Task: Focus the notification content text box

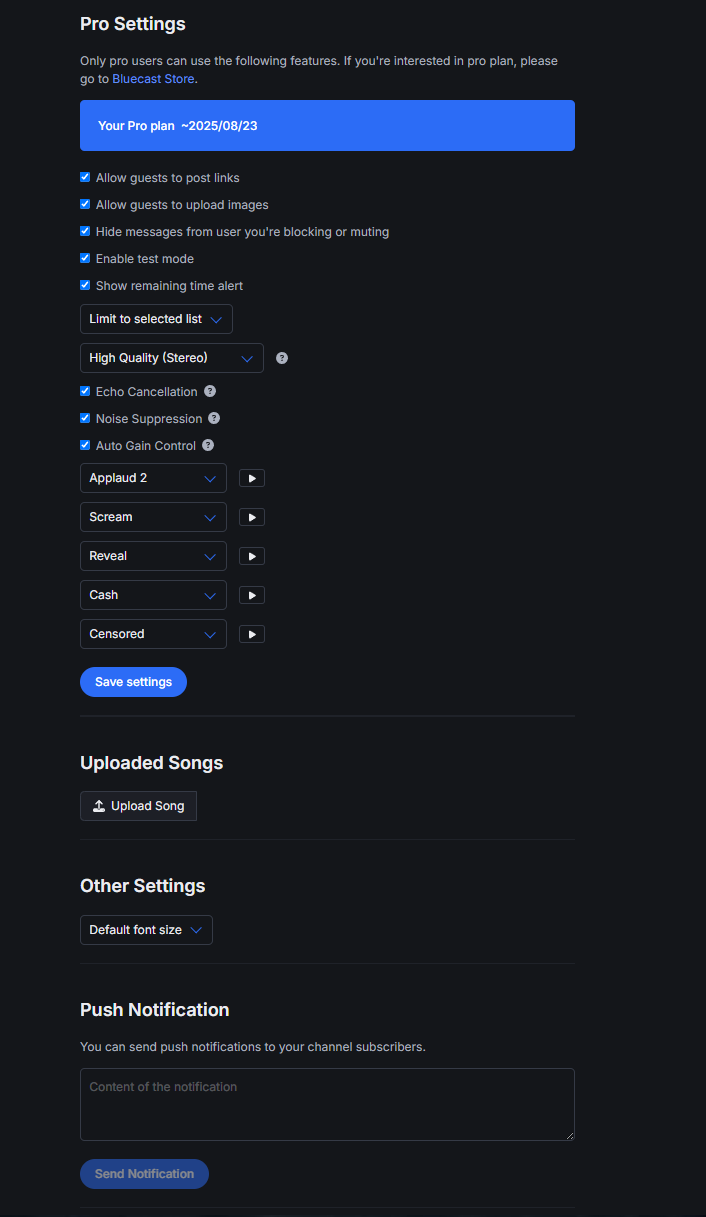Action: tap(327, 1104)
